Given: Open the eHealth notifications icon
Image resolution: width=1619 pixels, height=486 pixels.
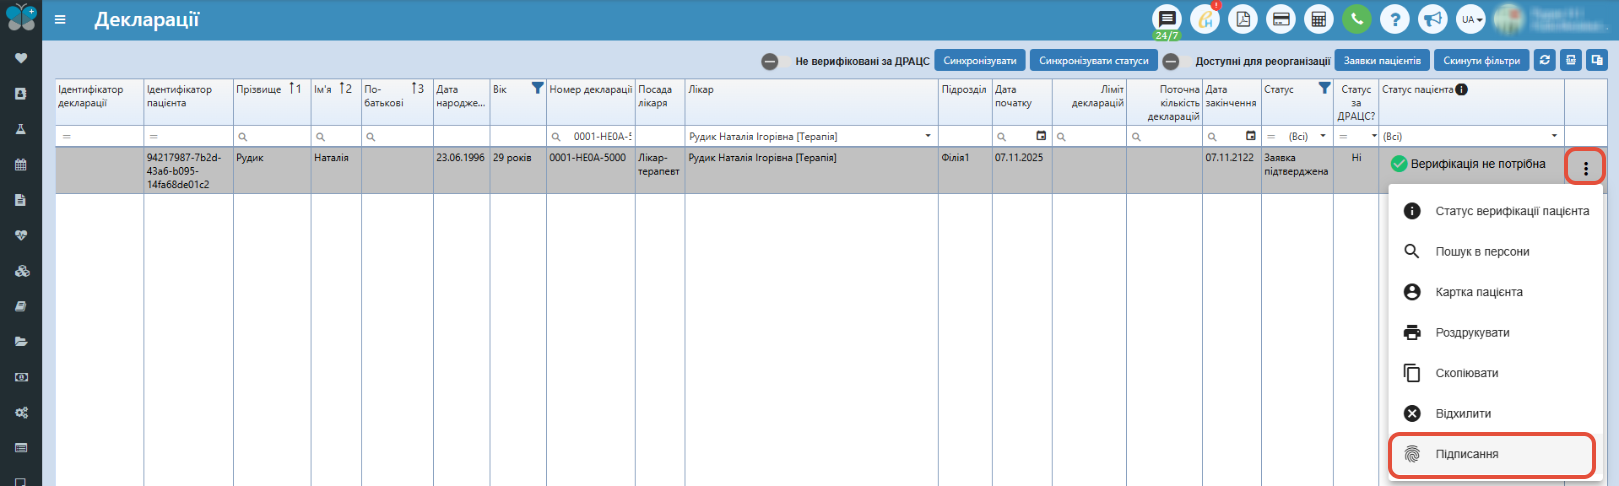Looking at the screenshot, I should click(x=1205, y=19).
